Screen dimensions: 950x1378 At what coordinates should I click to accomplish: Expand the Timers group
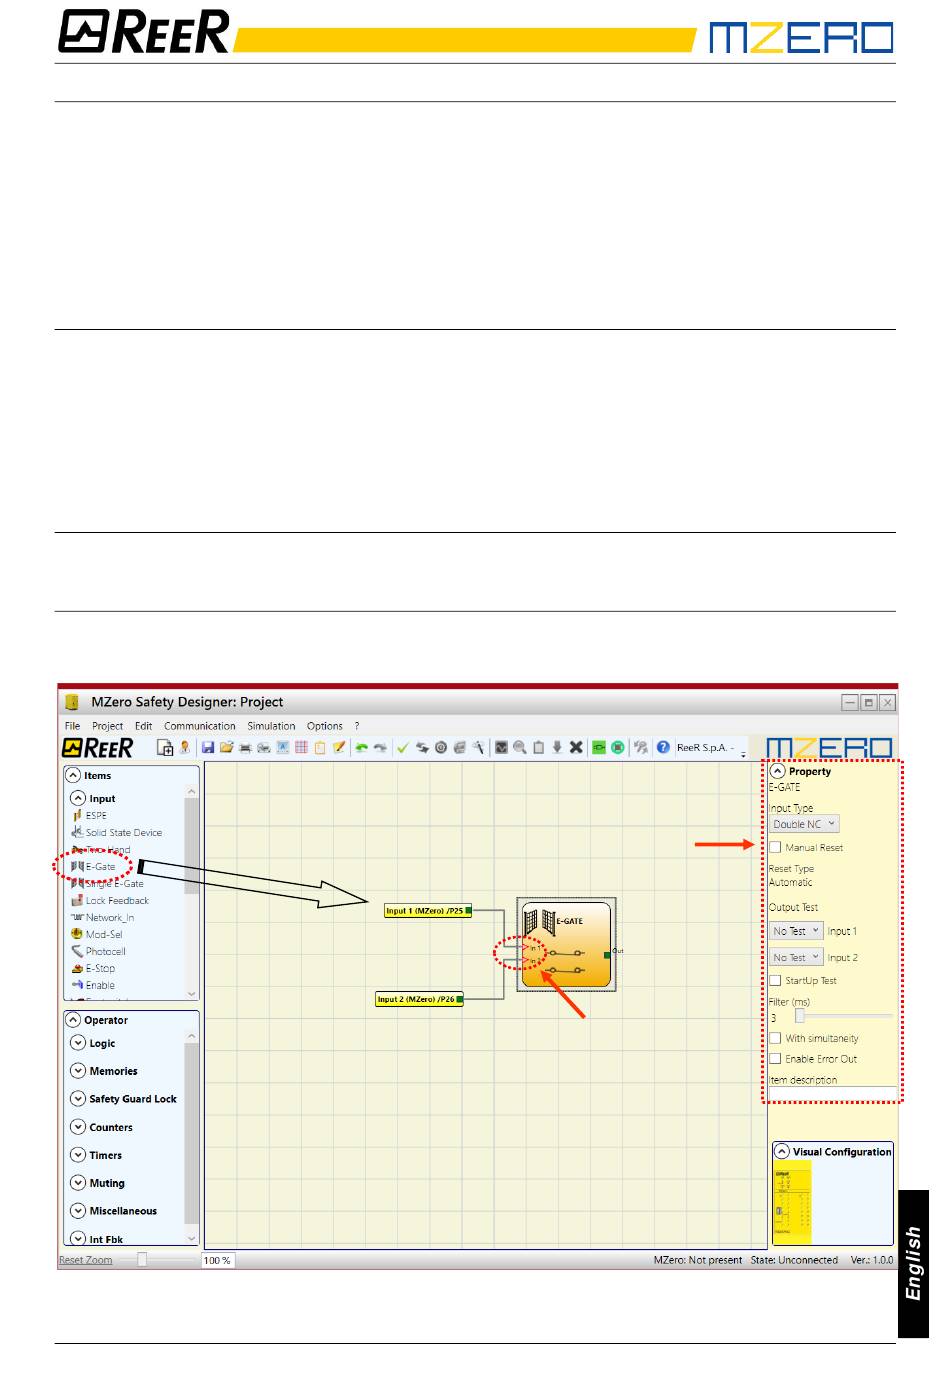click(x=78, y=1155)
